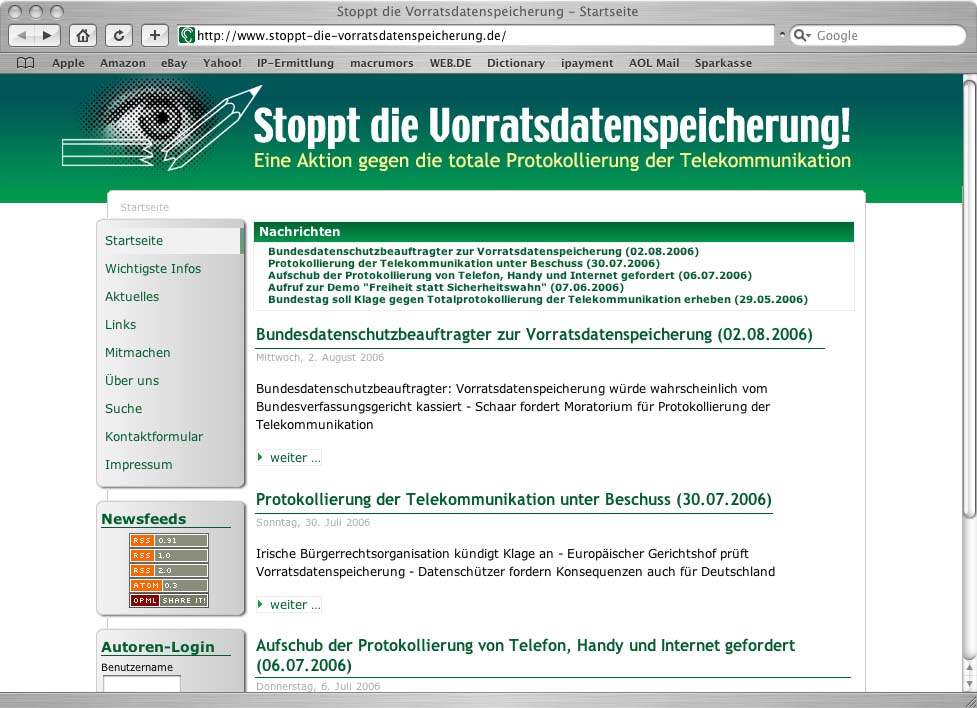Viewport: 977px width, 708px height.
Task: Click the Autoren-Login heading
Action: [158, 647]
